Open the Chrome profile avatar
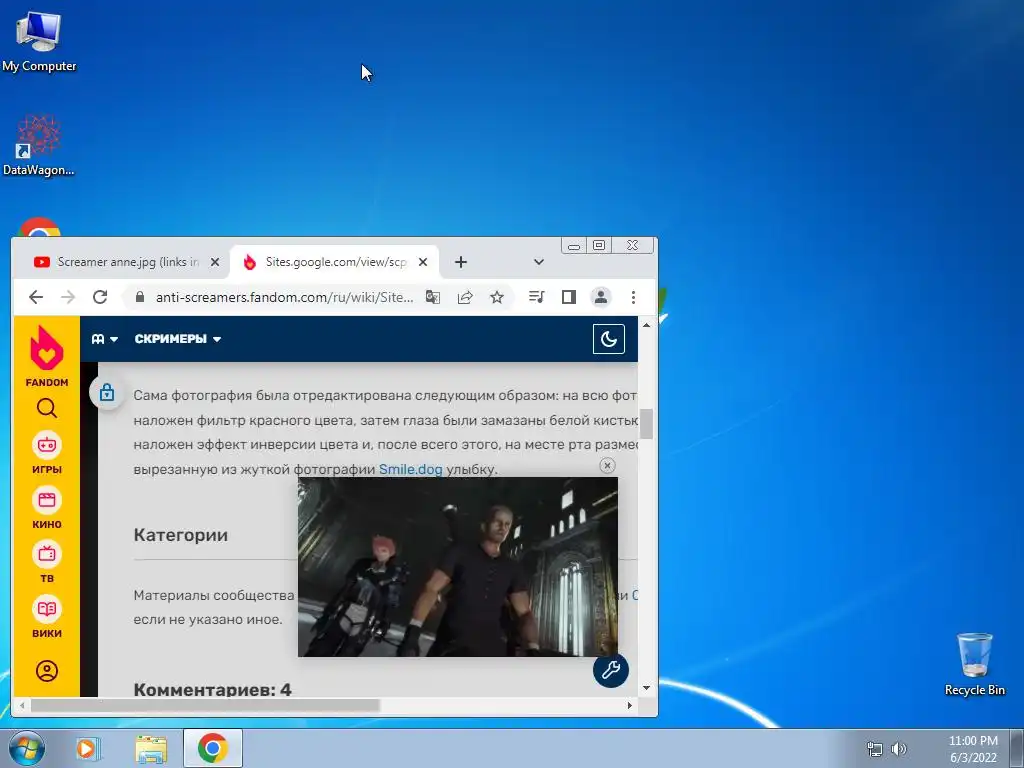 point(601,297)
